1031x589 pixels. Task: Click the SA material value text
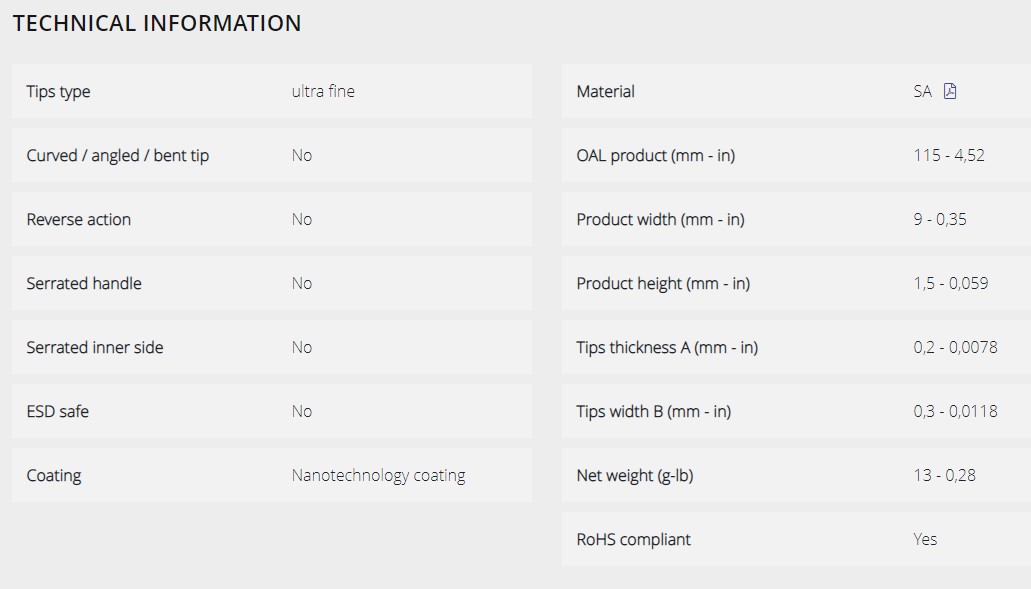point(923,91)
